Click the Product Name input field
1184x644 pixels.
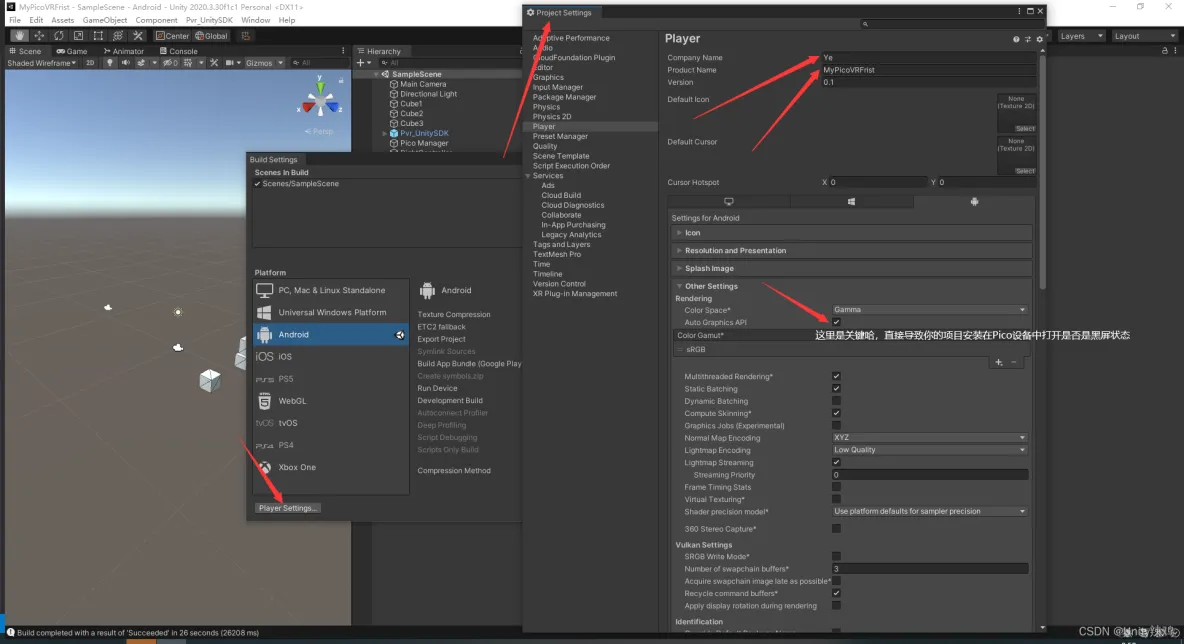[929, 69]
